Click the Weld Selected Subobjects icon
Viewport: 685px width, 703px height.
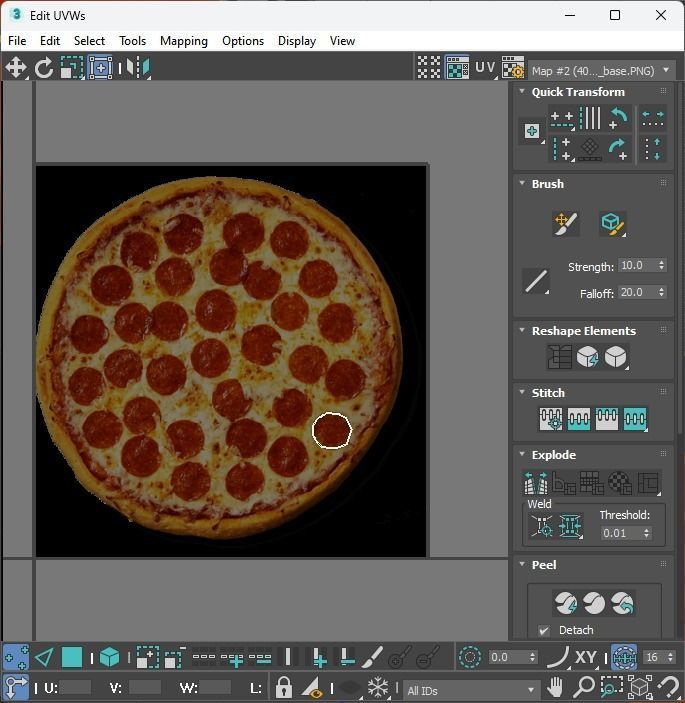pos(570,526)
